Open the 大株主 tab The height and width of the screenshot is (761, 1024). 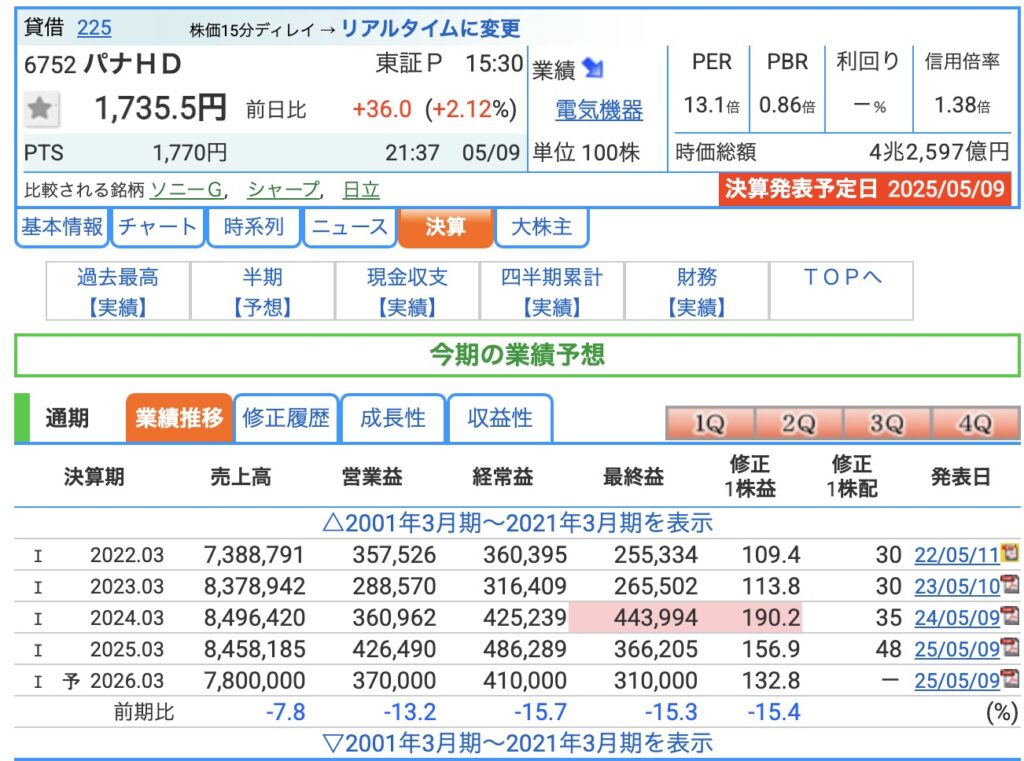541,227
